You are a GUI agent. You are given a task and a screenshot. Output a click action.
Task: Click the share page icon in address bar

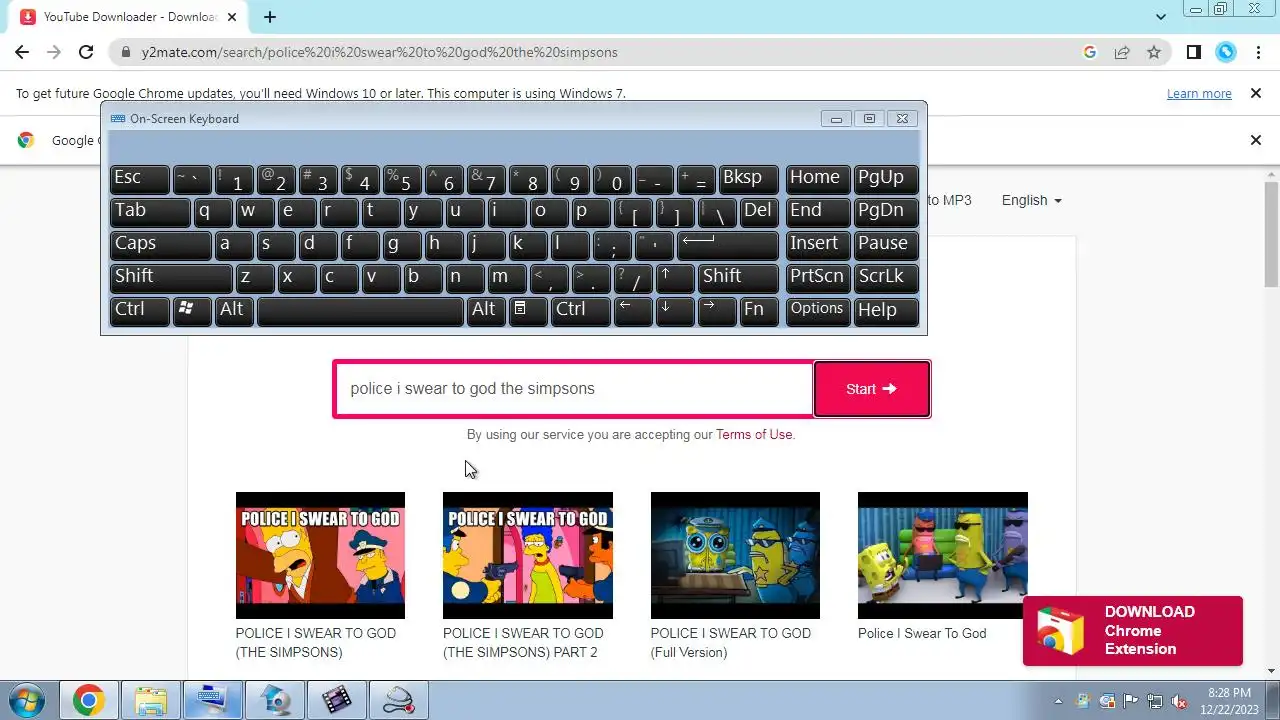pos(1122,52)
